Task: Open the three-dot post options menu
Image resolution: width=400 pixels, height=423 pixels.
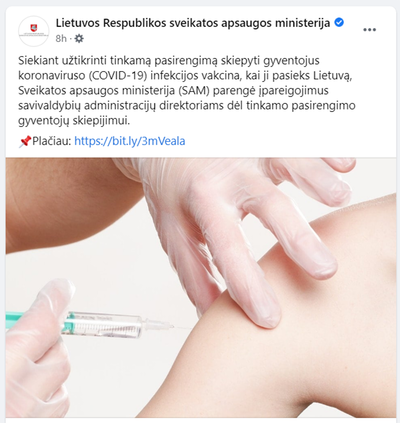Action: [x=369, y=30]
